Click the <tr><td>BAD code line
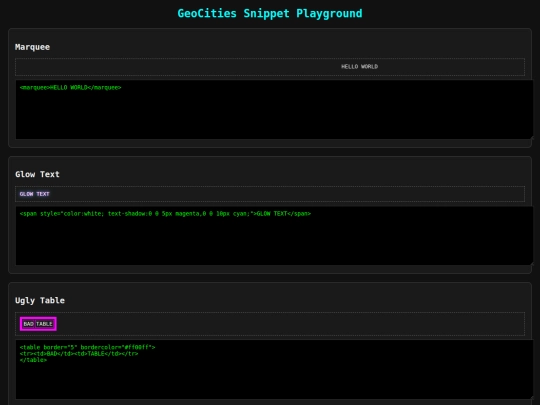The image size is (540, 405). tap(79, 353)
